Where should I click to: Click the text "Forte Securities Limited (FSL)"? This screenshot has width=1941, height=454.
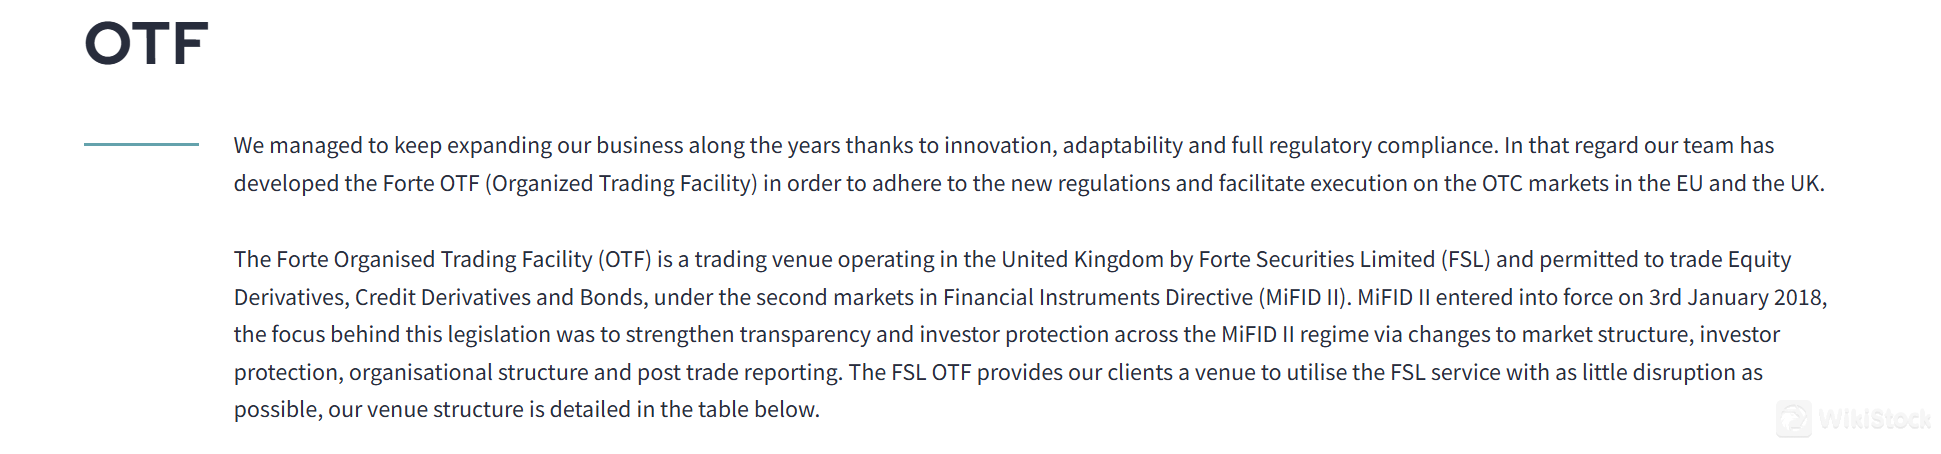tap(1344, 260)
